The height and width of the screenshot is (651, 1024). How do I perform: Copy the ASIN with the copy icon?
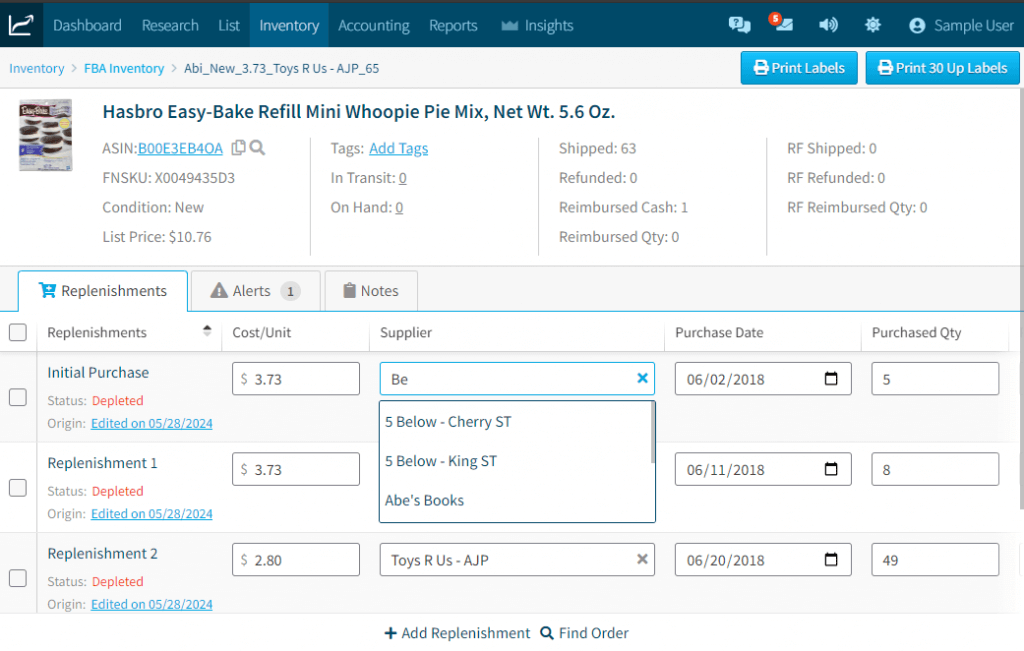(x=238, y=148)
